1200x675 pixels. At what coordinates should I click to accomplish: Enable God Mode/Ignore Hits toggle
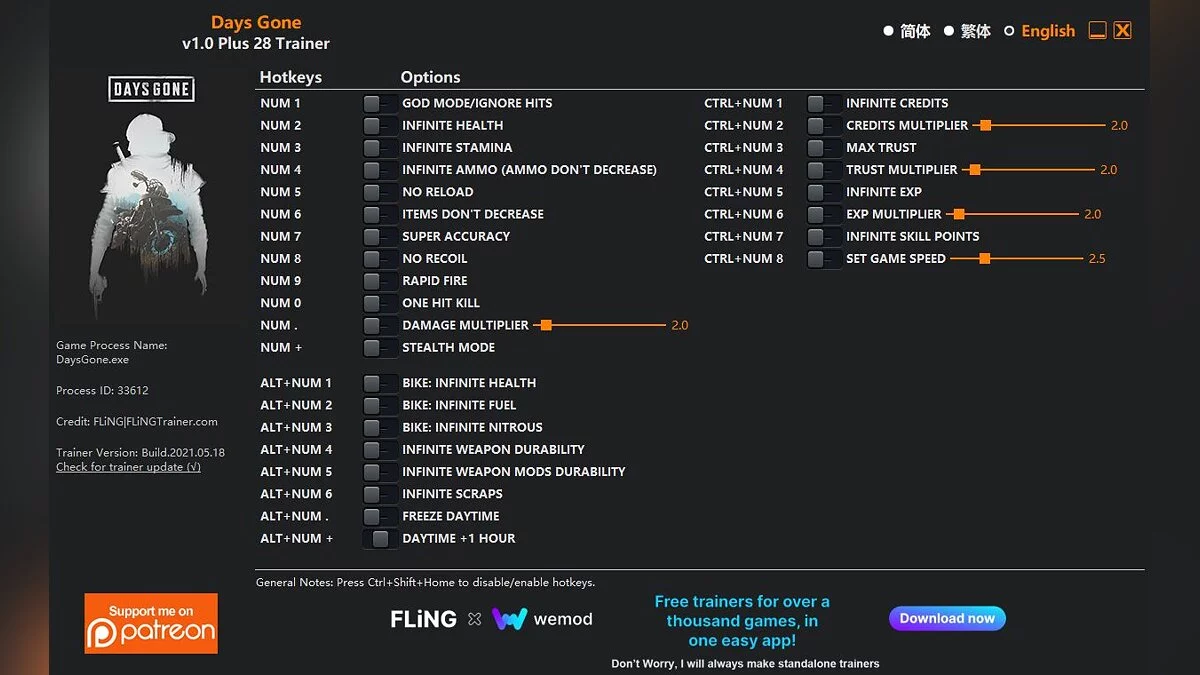click(x=379, y=103)
